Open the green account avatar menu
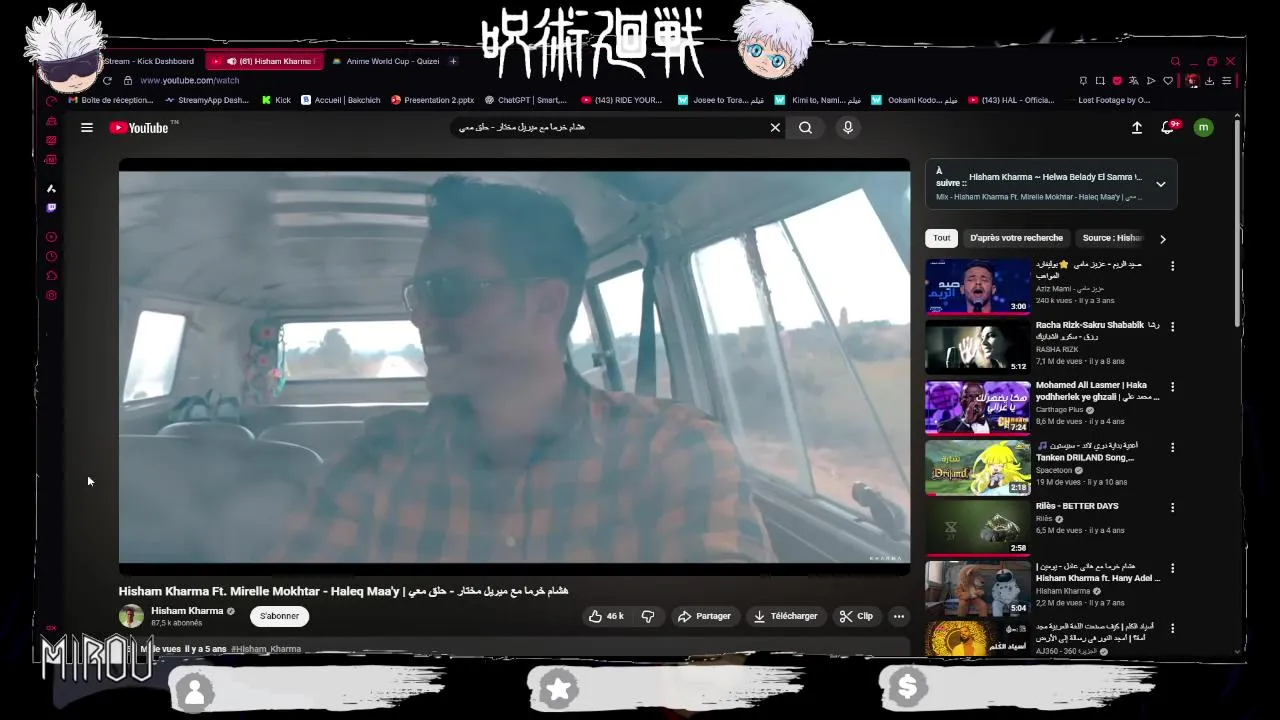The width and height of the screenshot is (1280, 720). (1203, 128)
